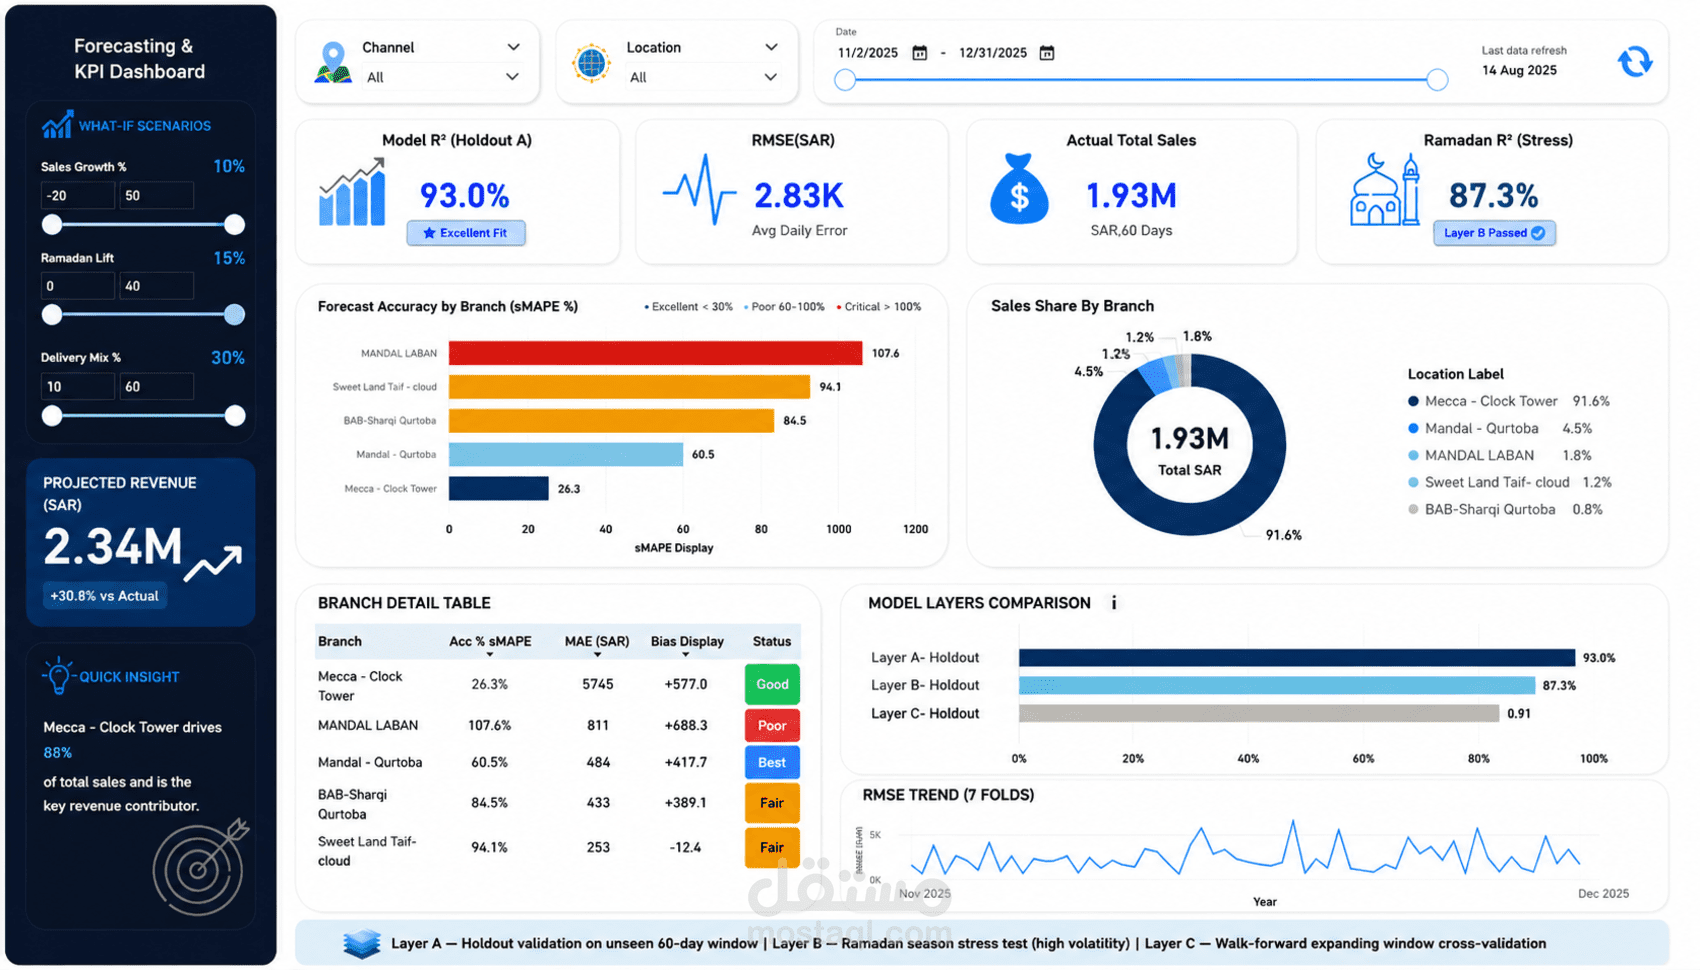1700x970 pixels.
Task: Click the Quick Insight lightbulb icon
Action: coord(58,676)
